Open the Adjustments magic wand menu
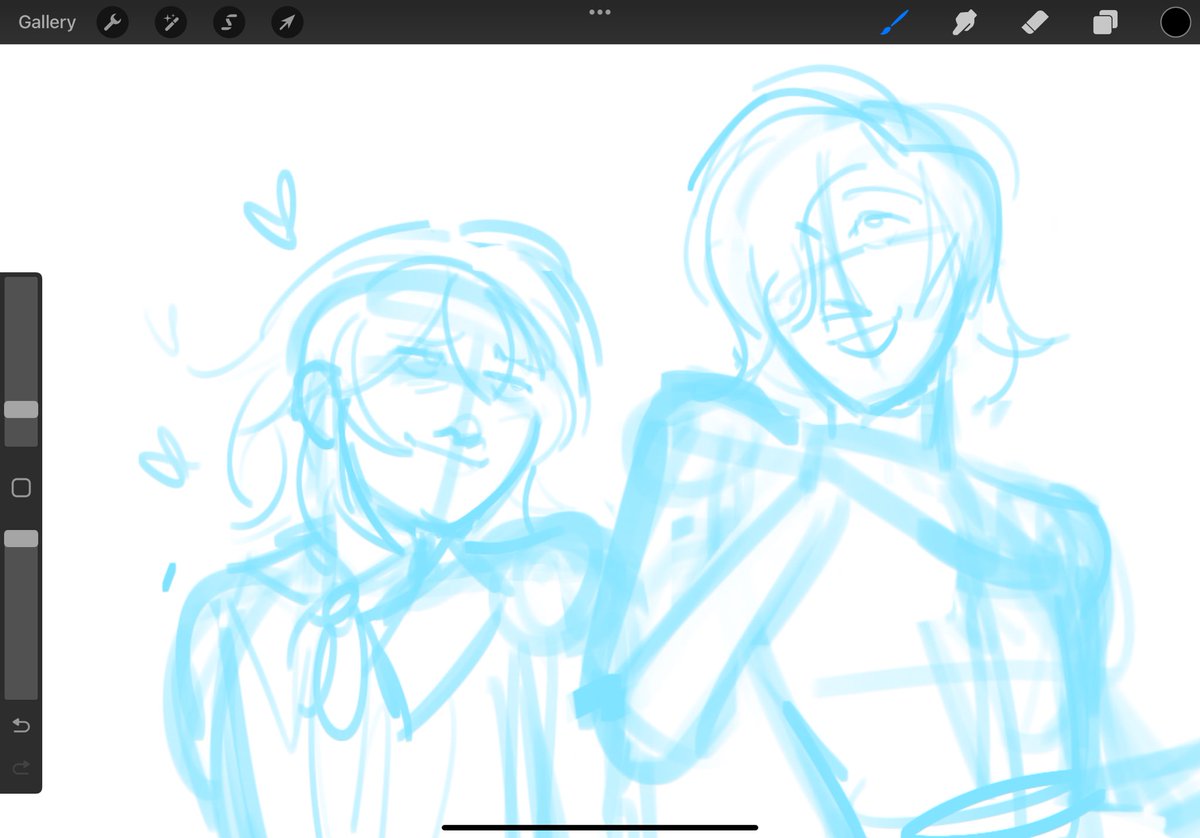 pyautogui.click(x=171, y=22)
